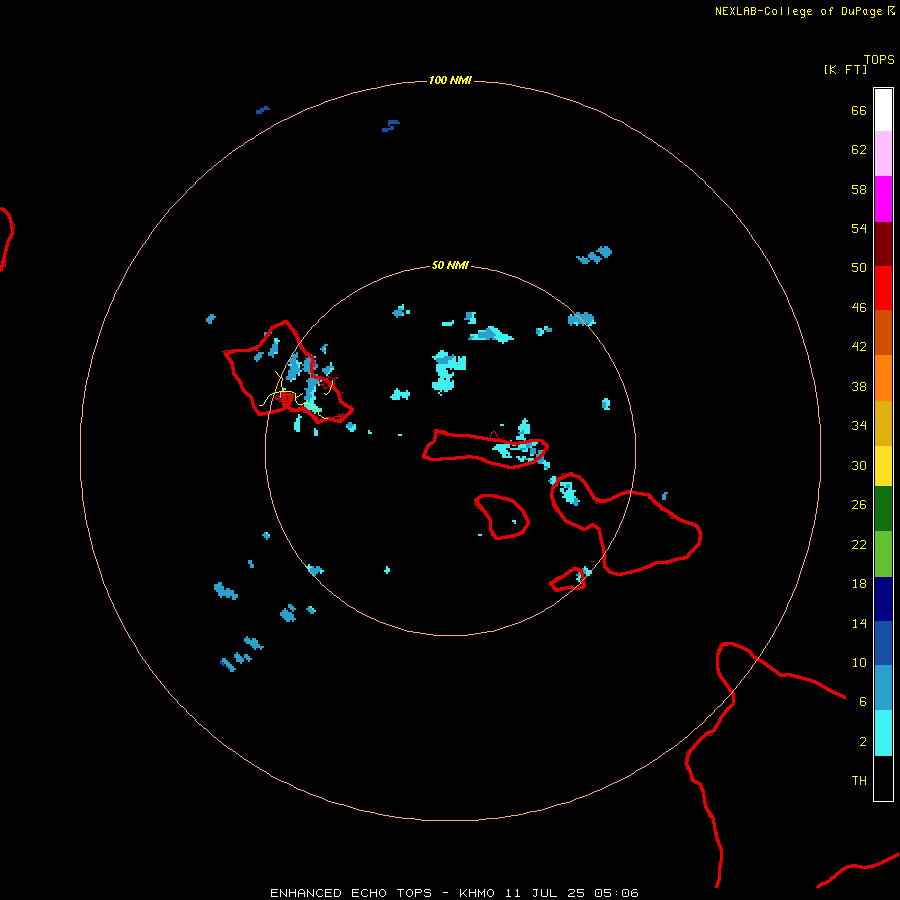Click the 14 legend value

click(x=859, y=623)
